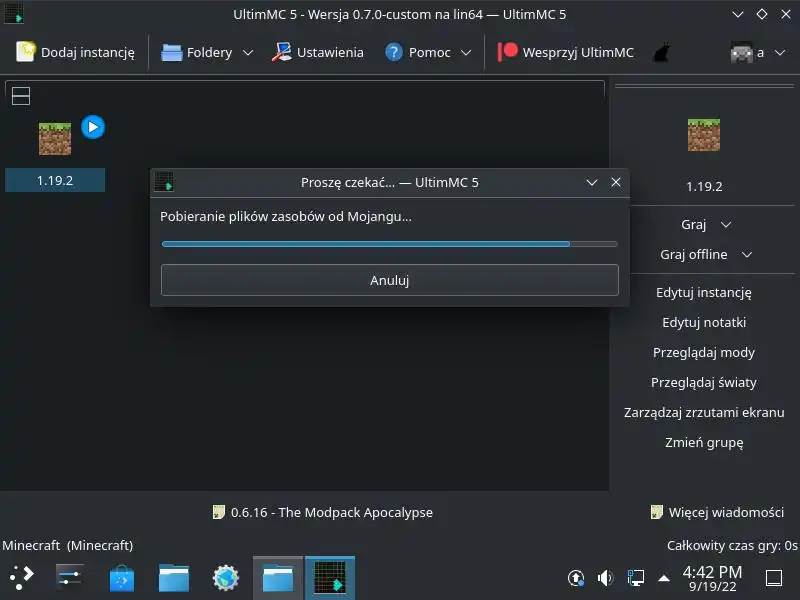Image resolution: width=800 pixels, height=600 pixels.
Task: Close the Proszę czekać dialog
Action: 616,182
